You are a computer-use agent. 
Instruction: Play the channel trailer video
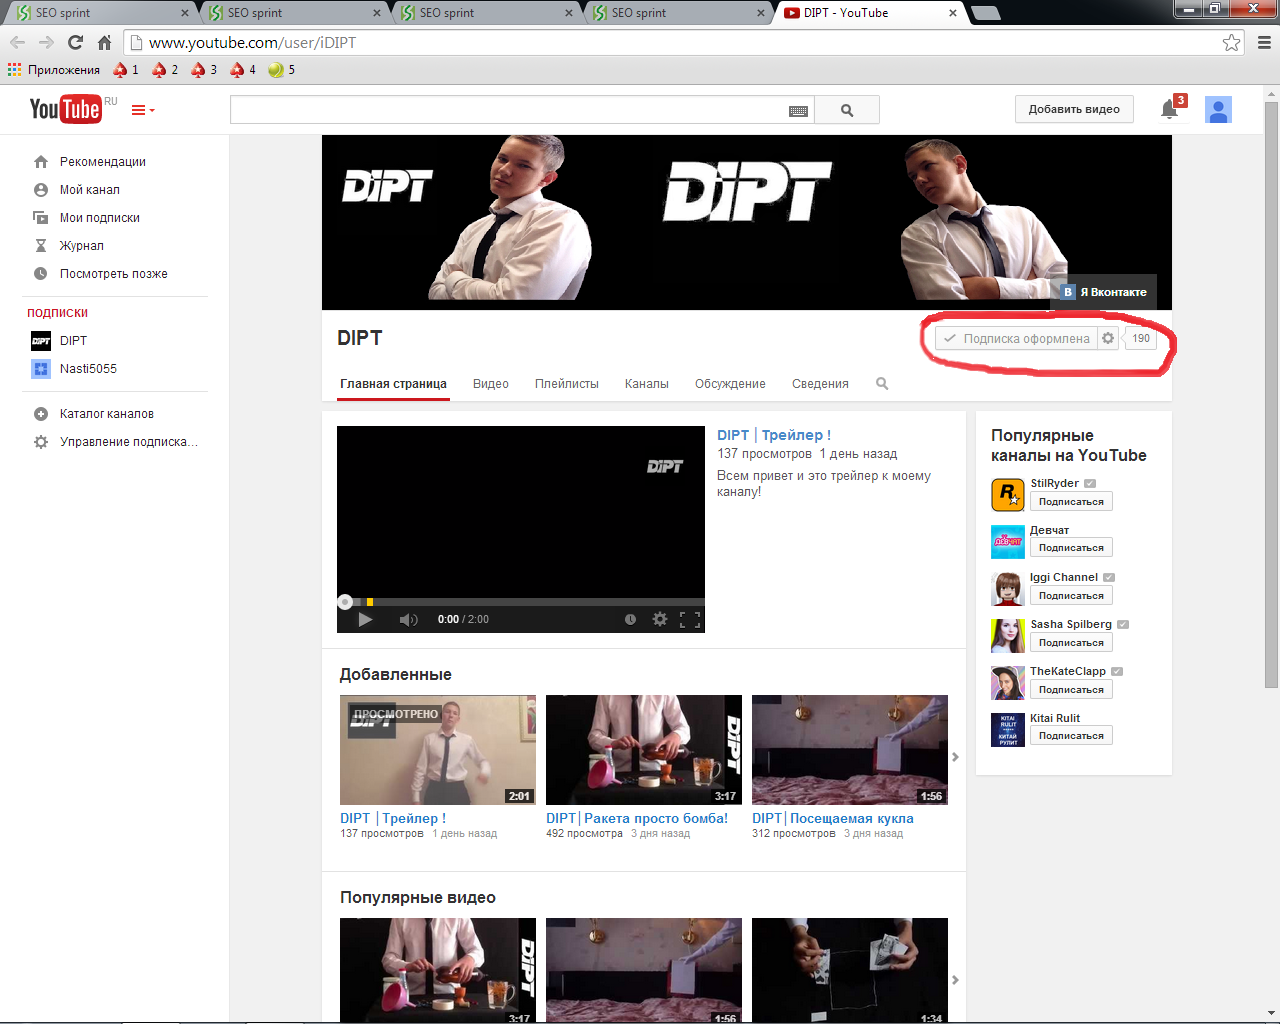click(x=365, y=619)
